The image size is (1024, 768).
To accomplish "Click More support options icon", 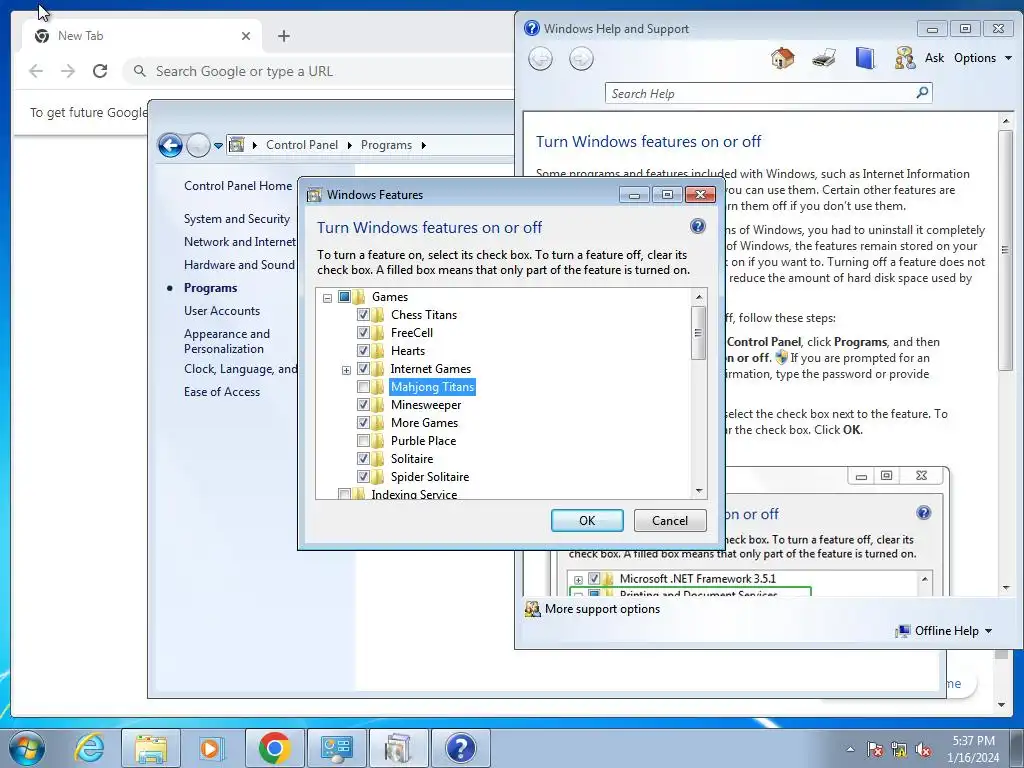I will click(533, 609).
